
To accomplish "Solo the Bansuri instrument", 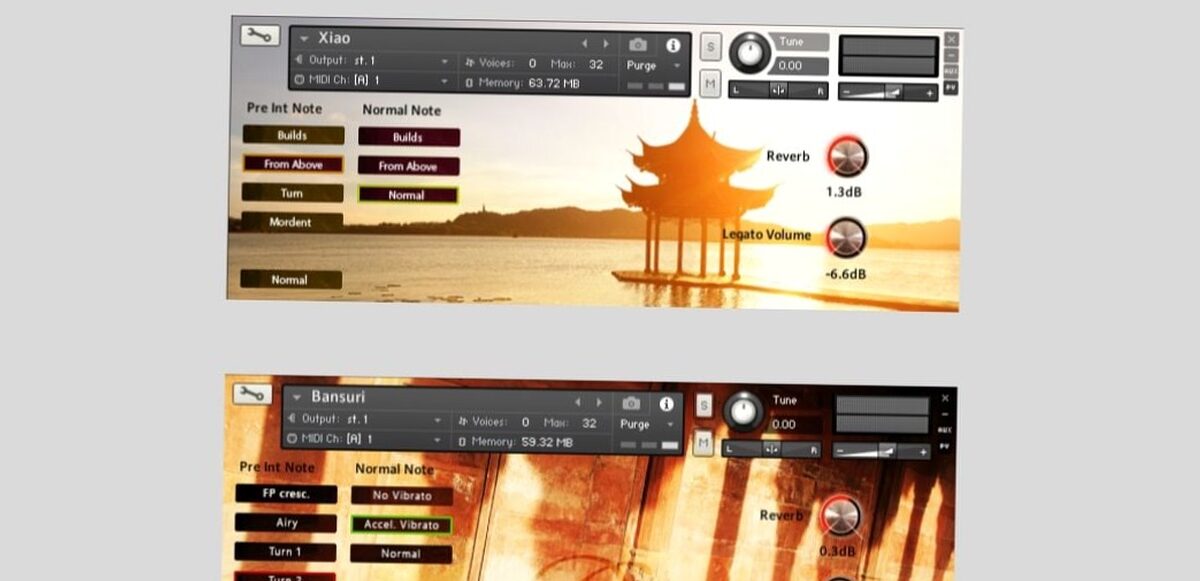I will tap(703, 404).
